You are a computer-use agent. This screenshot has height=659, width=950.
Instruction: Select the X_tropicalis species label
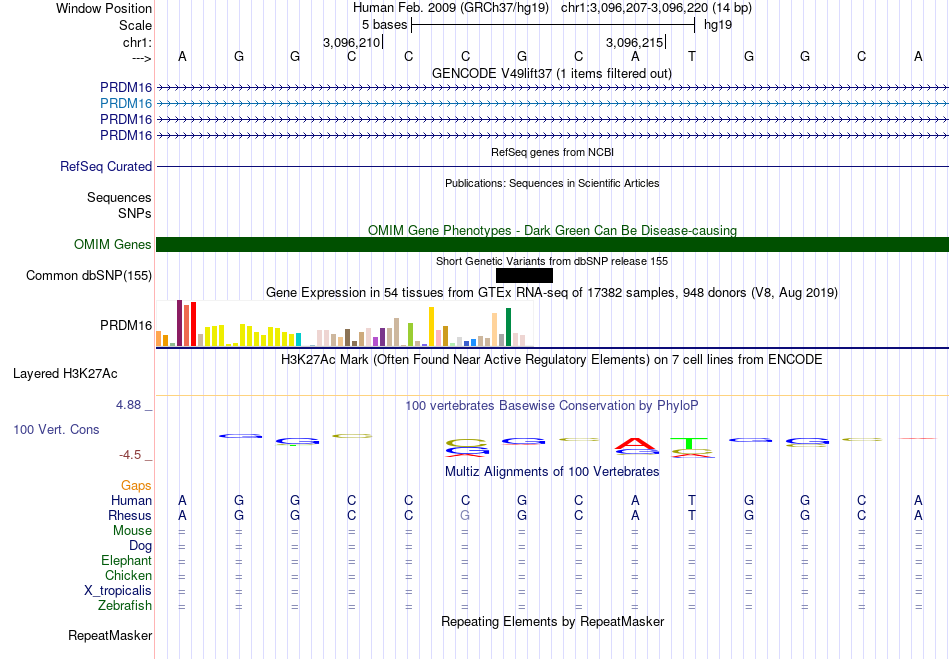coord(118,591)
